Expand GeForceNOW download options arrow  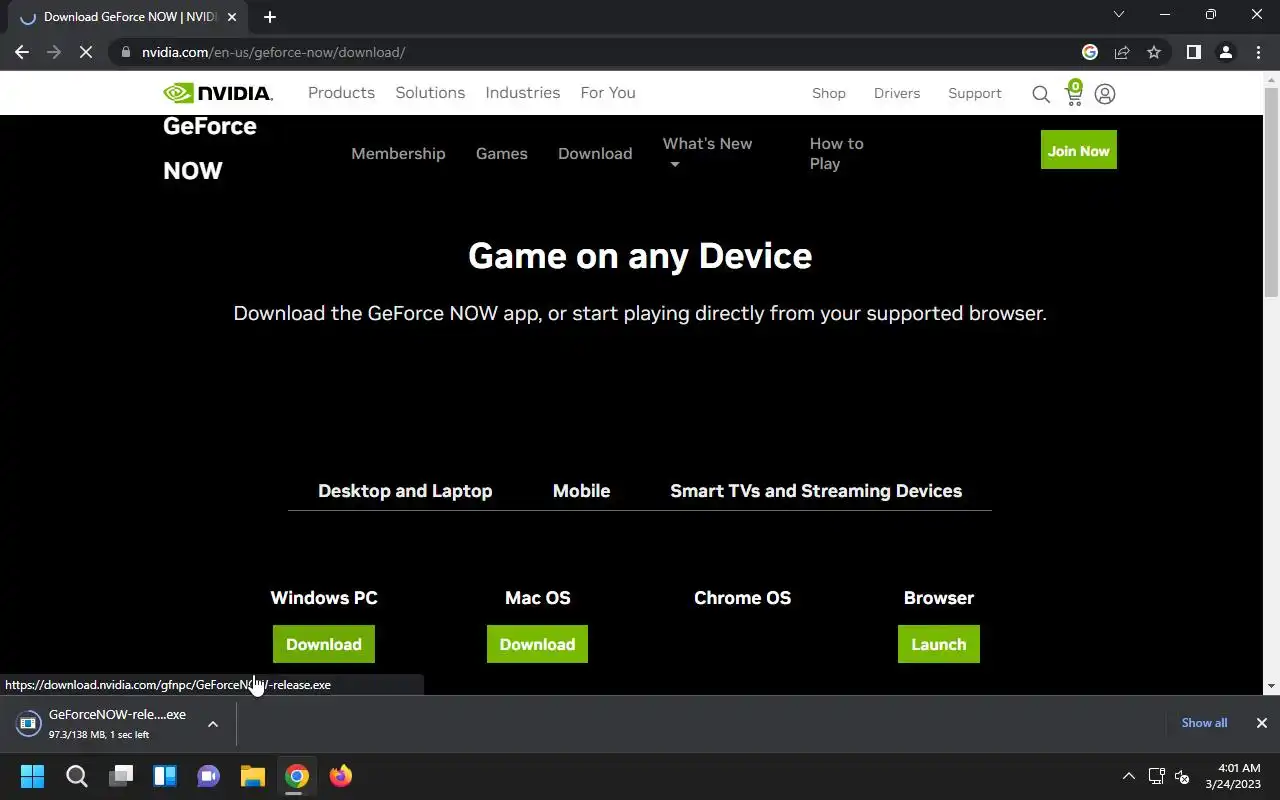coord(213,724)
